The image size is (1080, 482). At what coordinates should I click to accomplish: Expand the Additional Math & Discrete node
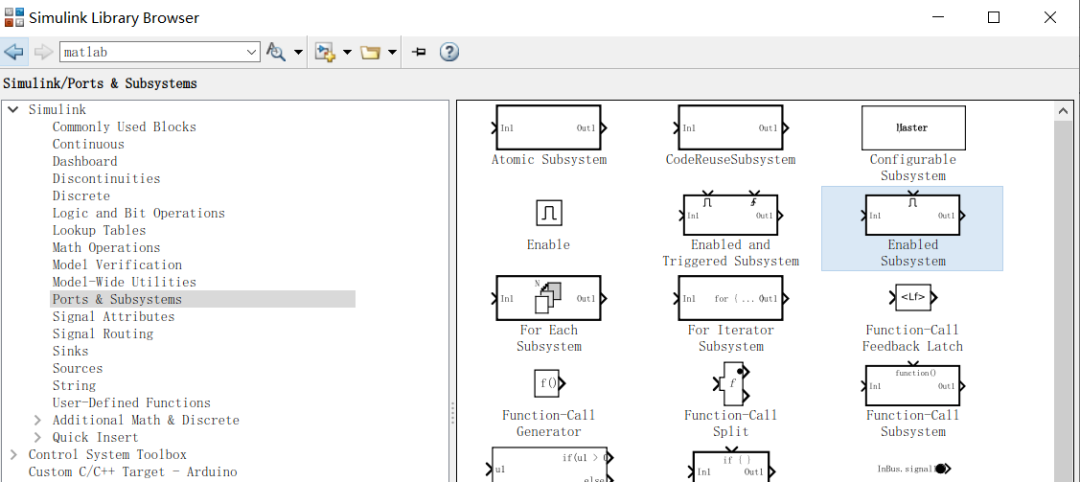tap(37, 420)
